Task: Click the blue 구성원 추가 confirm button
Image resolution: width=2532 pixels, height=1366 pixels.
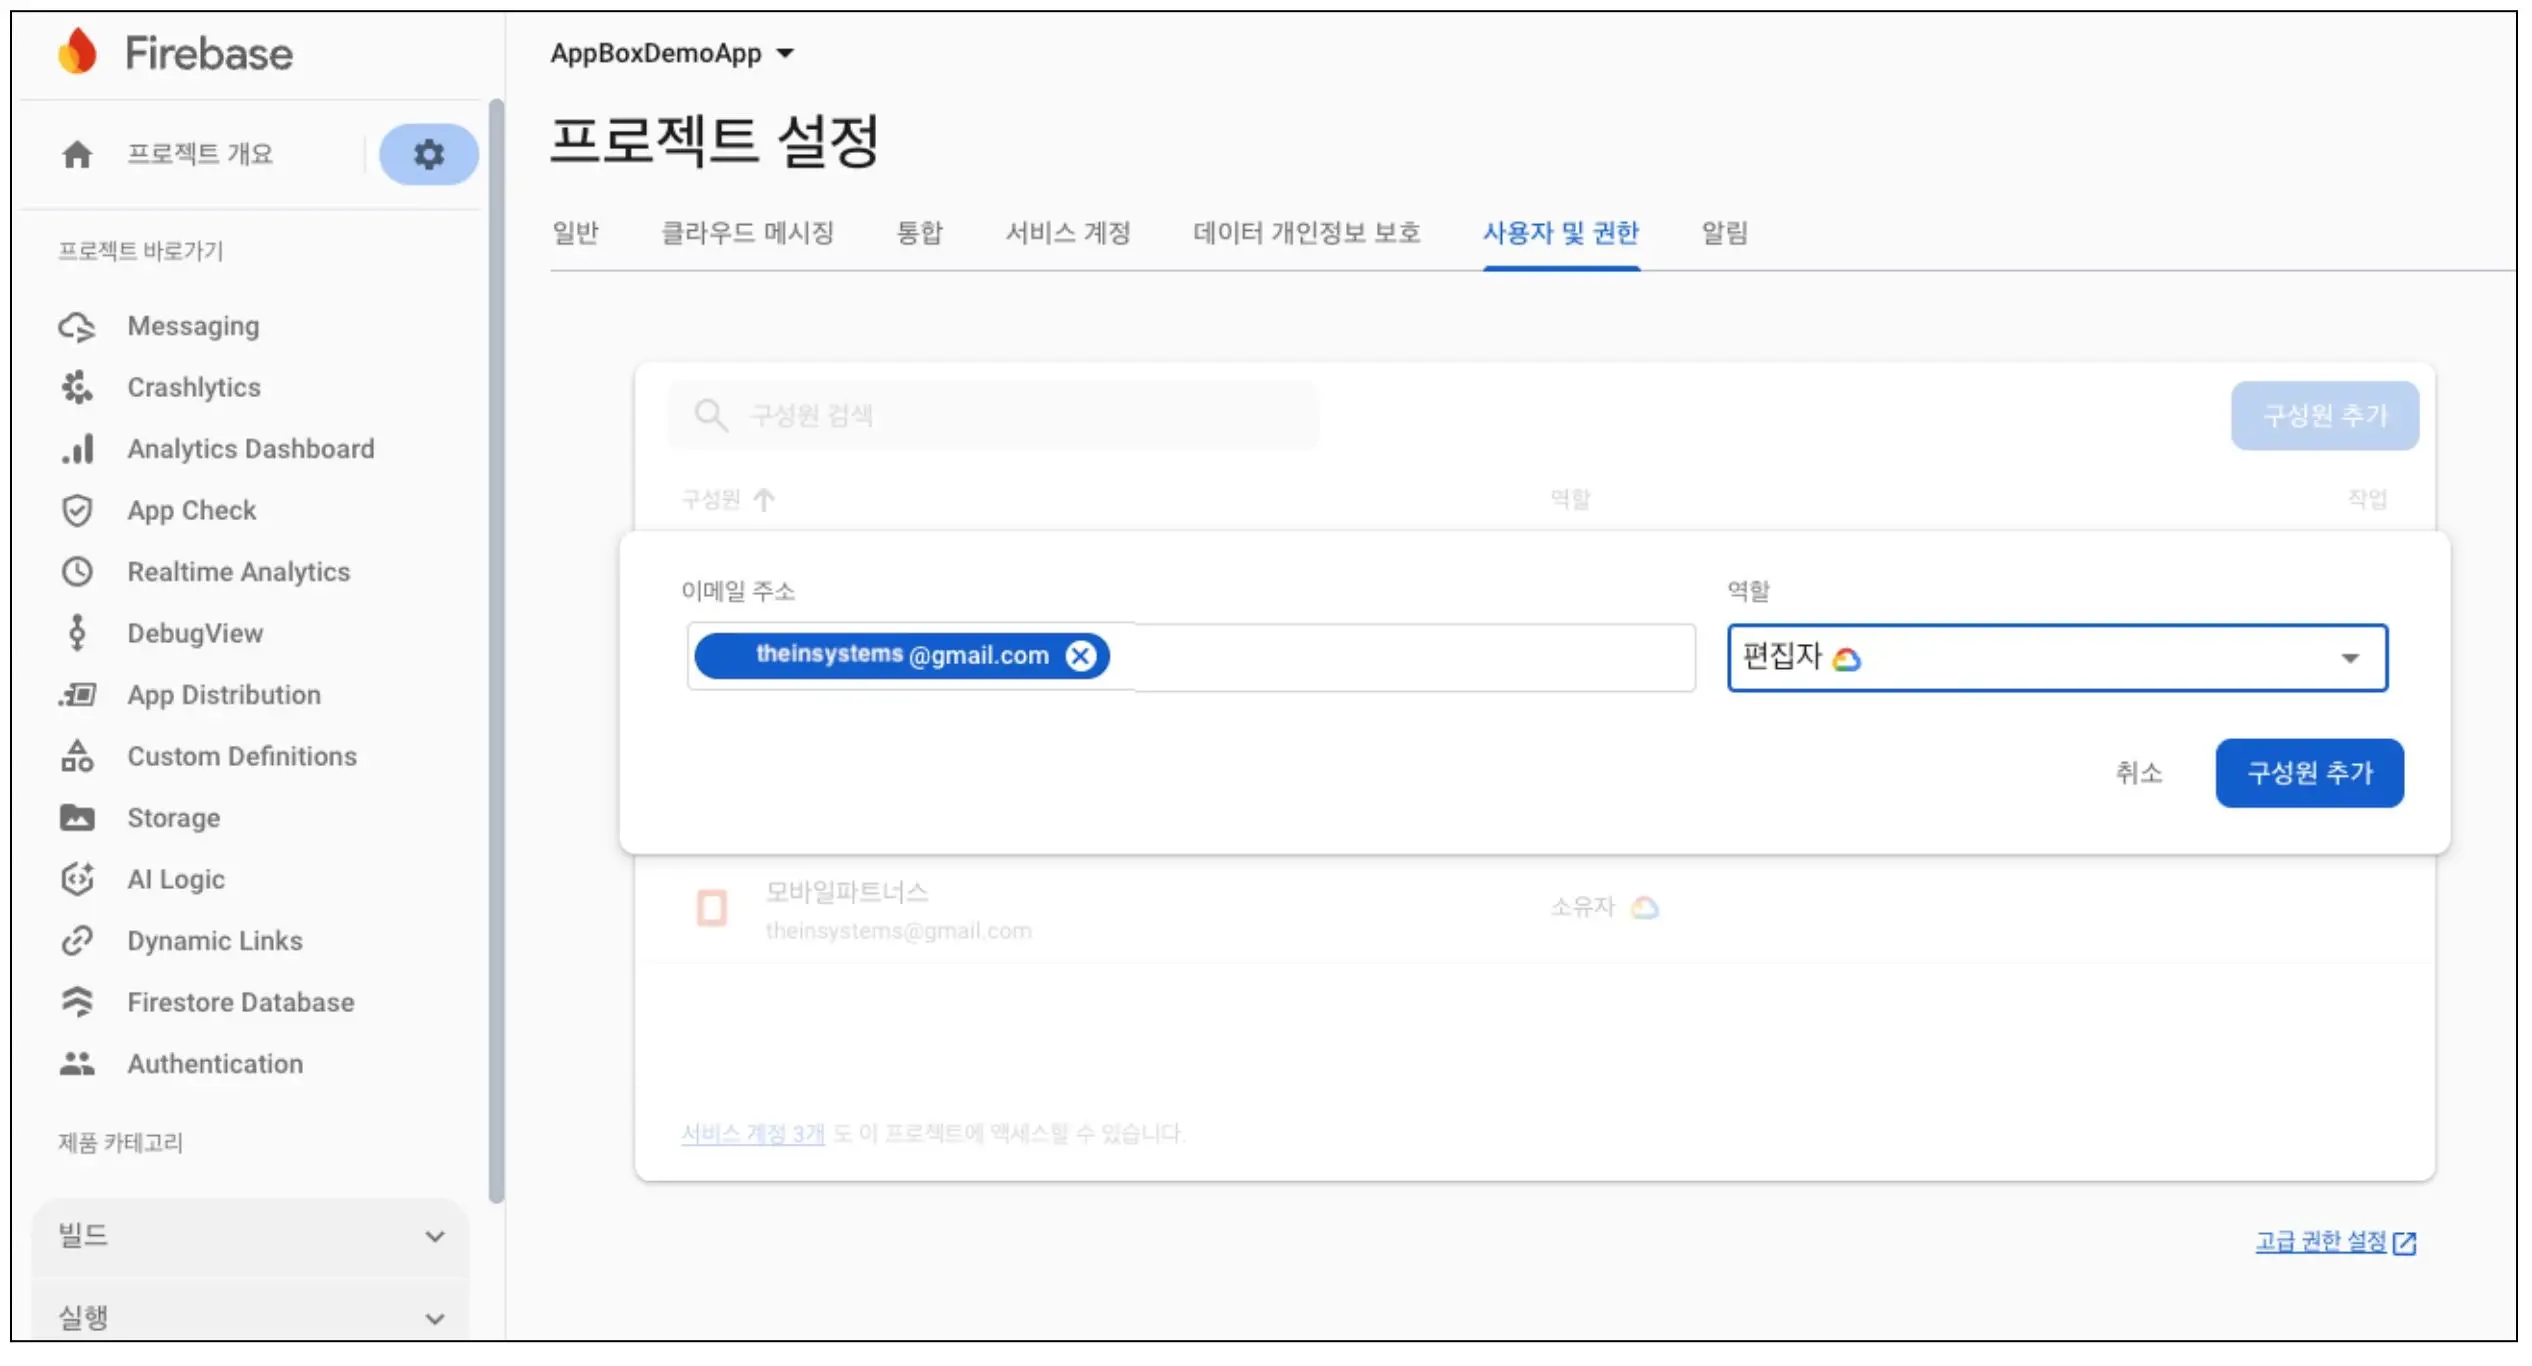Action: [x=2309, y=773]
